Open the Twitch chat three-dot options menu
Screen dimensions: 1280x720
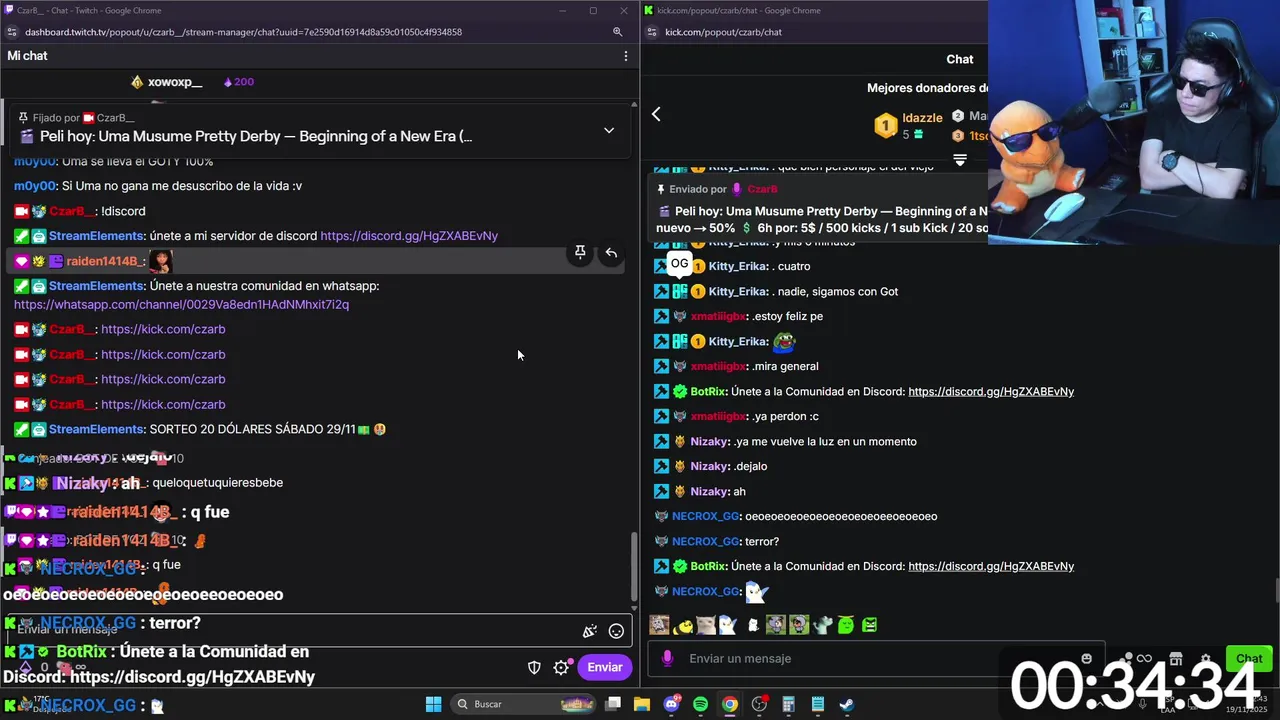click(625, 56)
